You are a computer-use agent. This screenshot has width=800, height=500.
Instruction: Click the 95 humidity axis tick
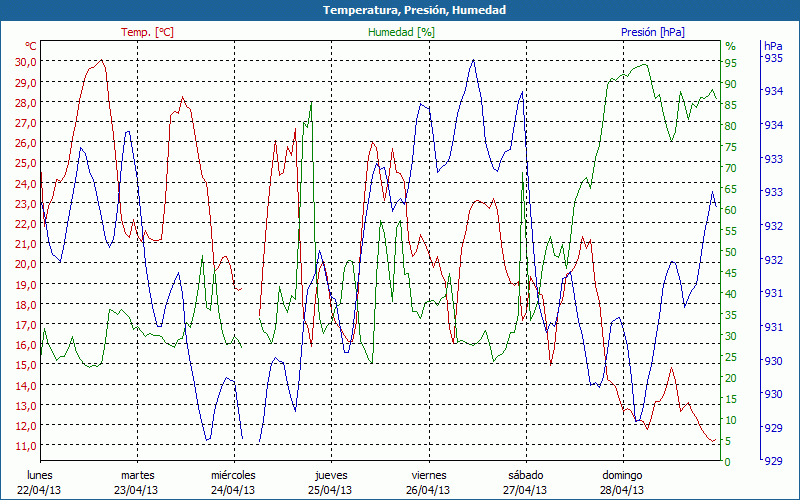(x=731, y=62)
